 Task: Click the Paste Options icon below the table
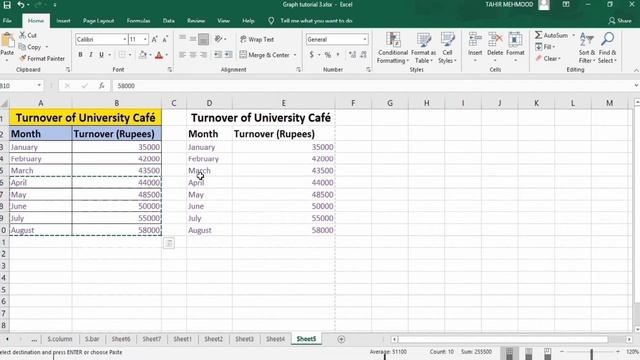coord(169,244)
